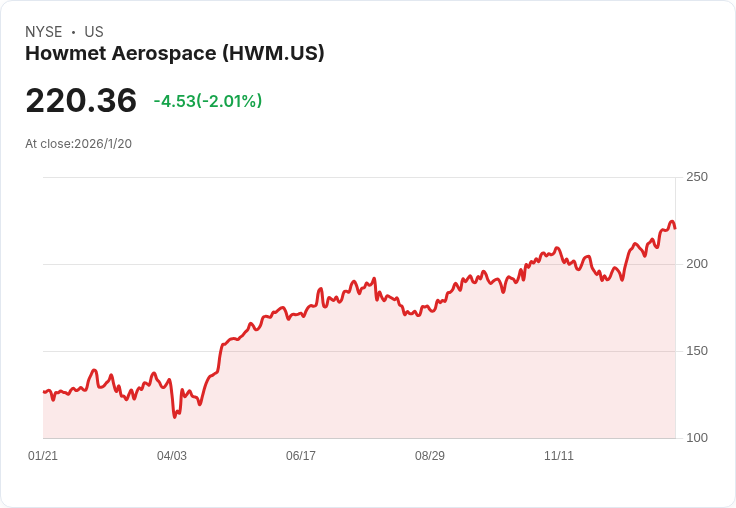Click the 100 price axis label
Screen dimensions: 736x508
[697, 438]
